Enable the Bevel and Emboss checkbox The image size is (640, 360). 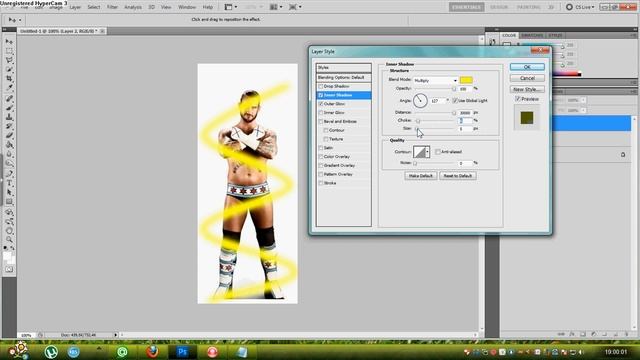point(321,122)
